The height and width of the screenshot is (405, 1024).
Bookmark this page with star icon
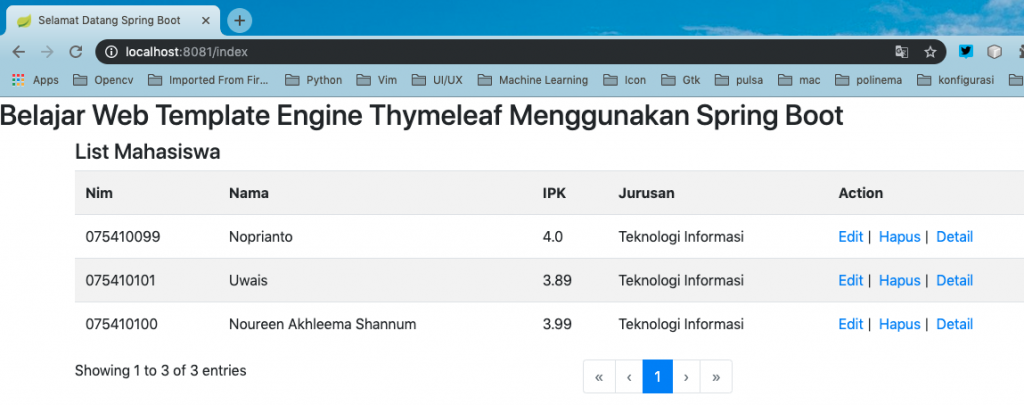[x=930, y=52]
